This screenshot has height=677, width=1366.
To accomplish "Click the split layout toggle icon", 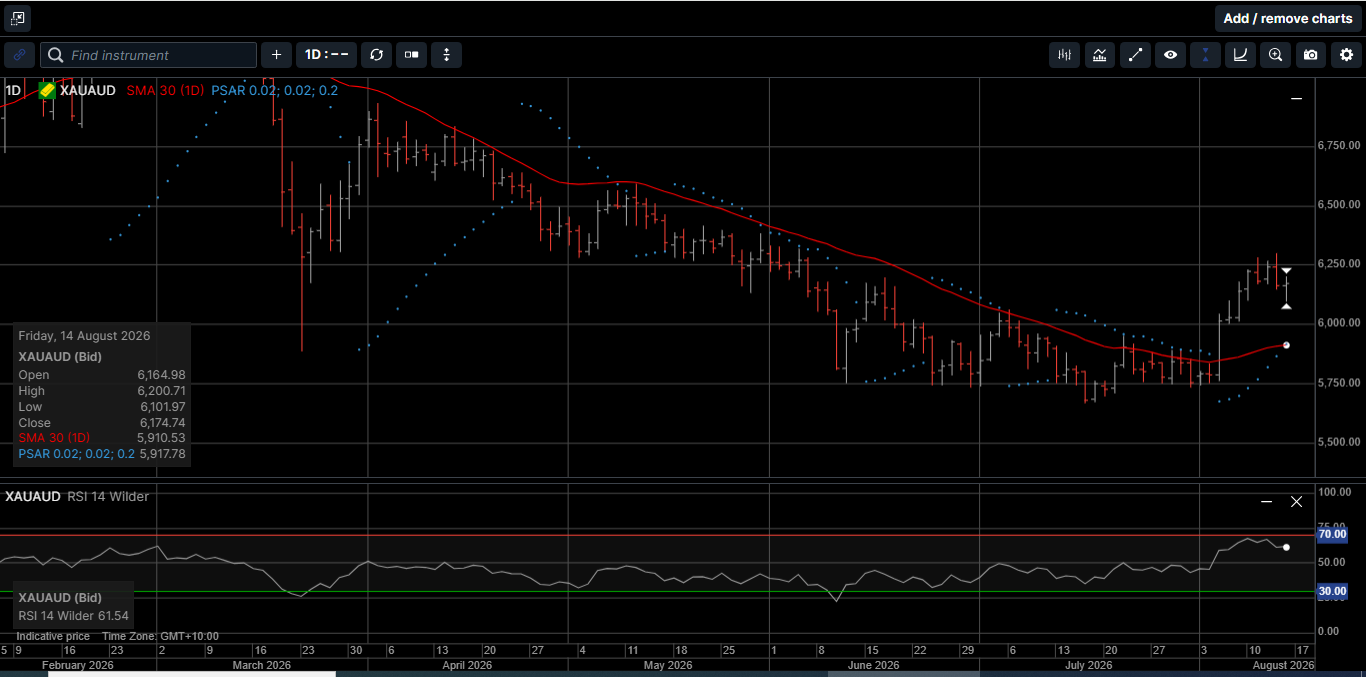I will coord(411,55).
